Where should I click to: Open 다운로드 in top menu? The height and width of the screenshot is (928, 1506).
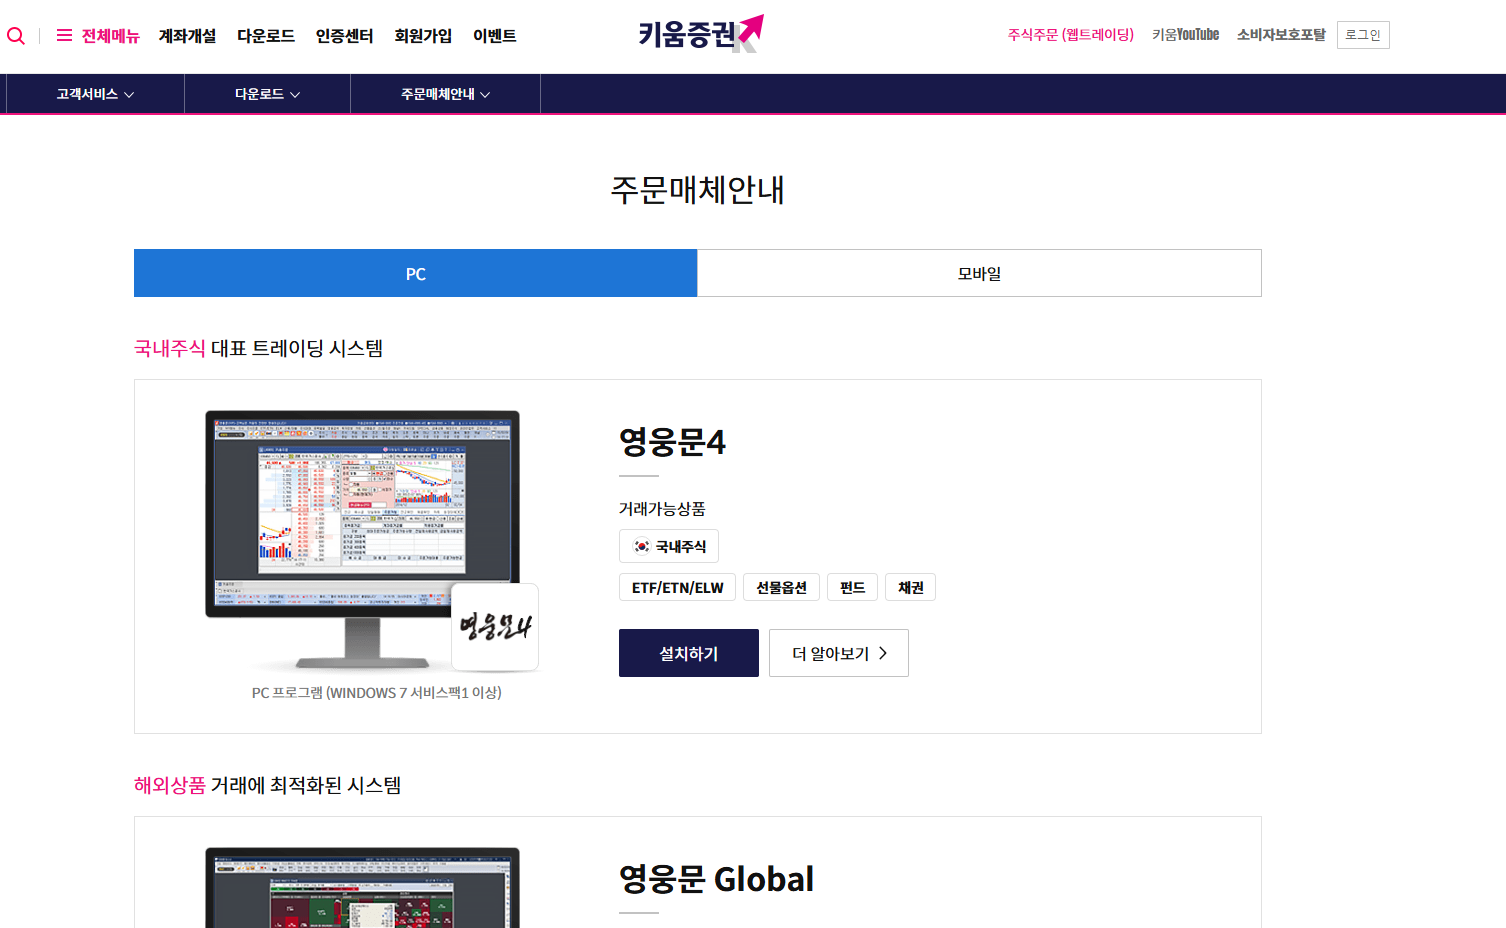266,36
